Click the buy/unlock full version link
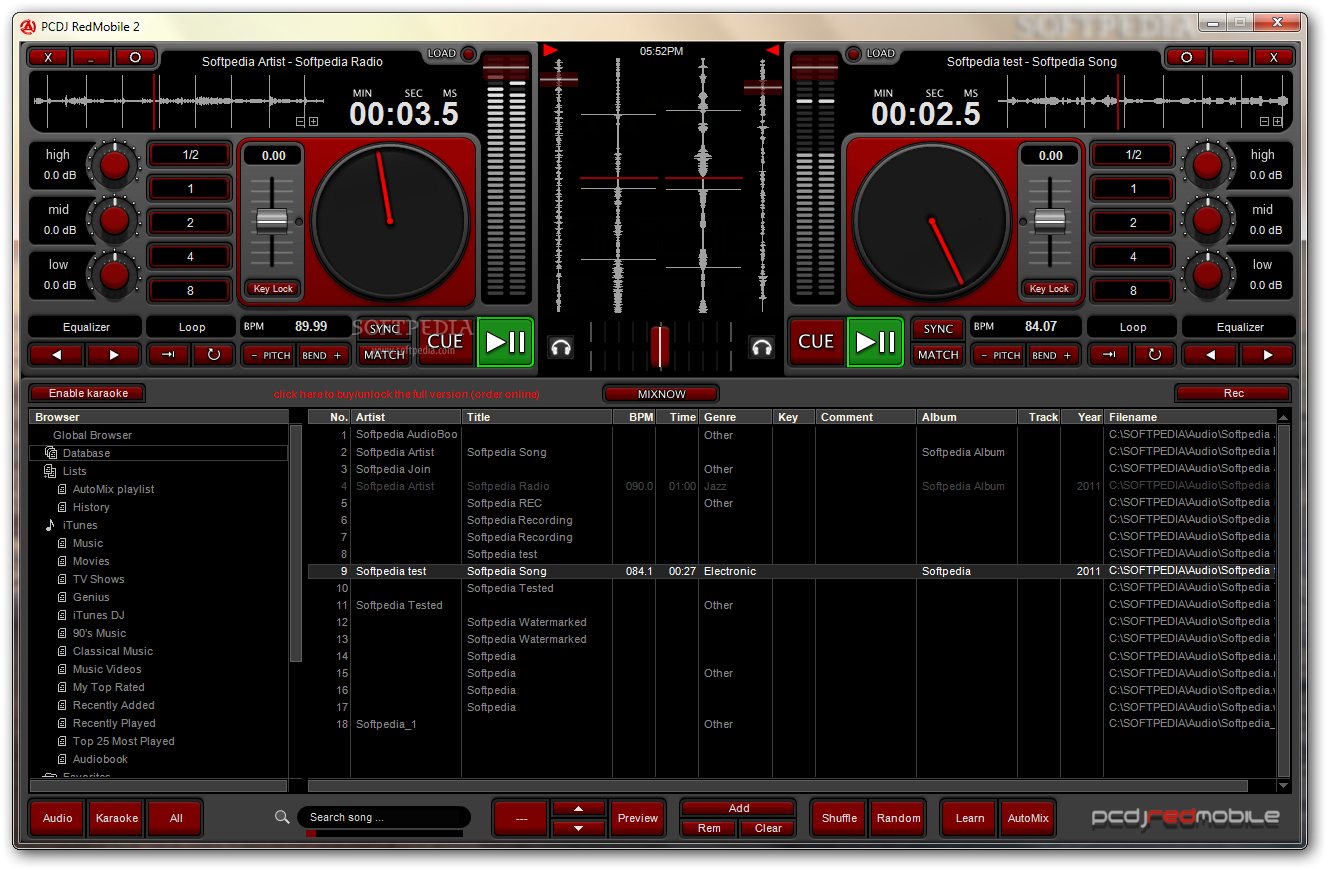Image resolution: width=1328 pixels, height=870 pixels. [x=406, y=394]
